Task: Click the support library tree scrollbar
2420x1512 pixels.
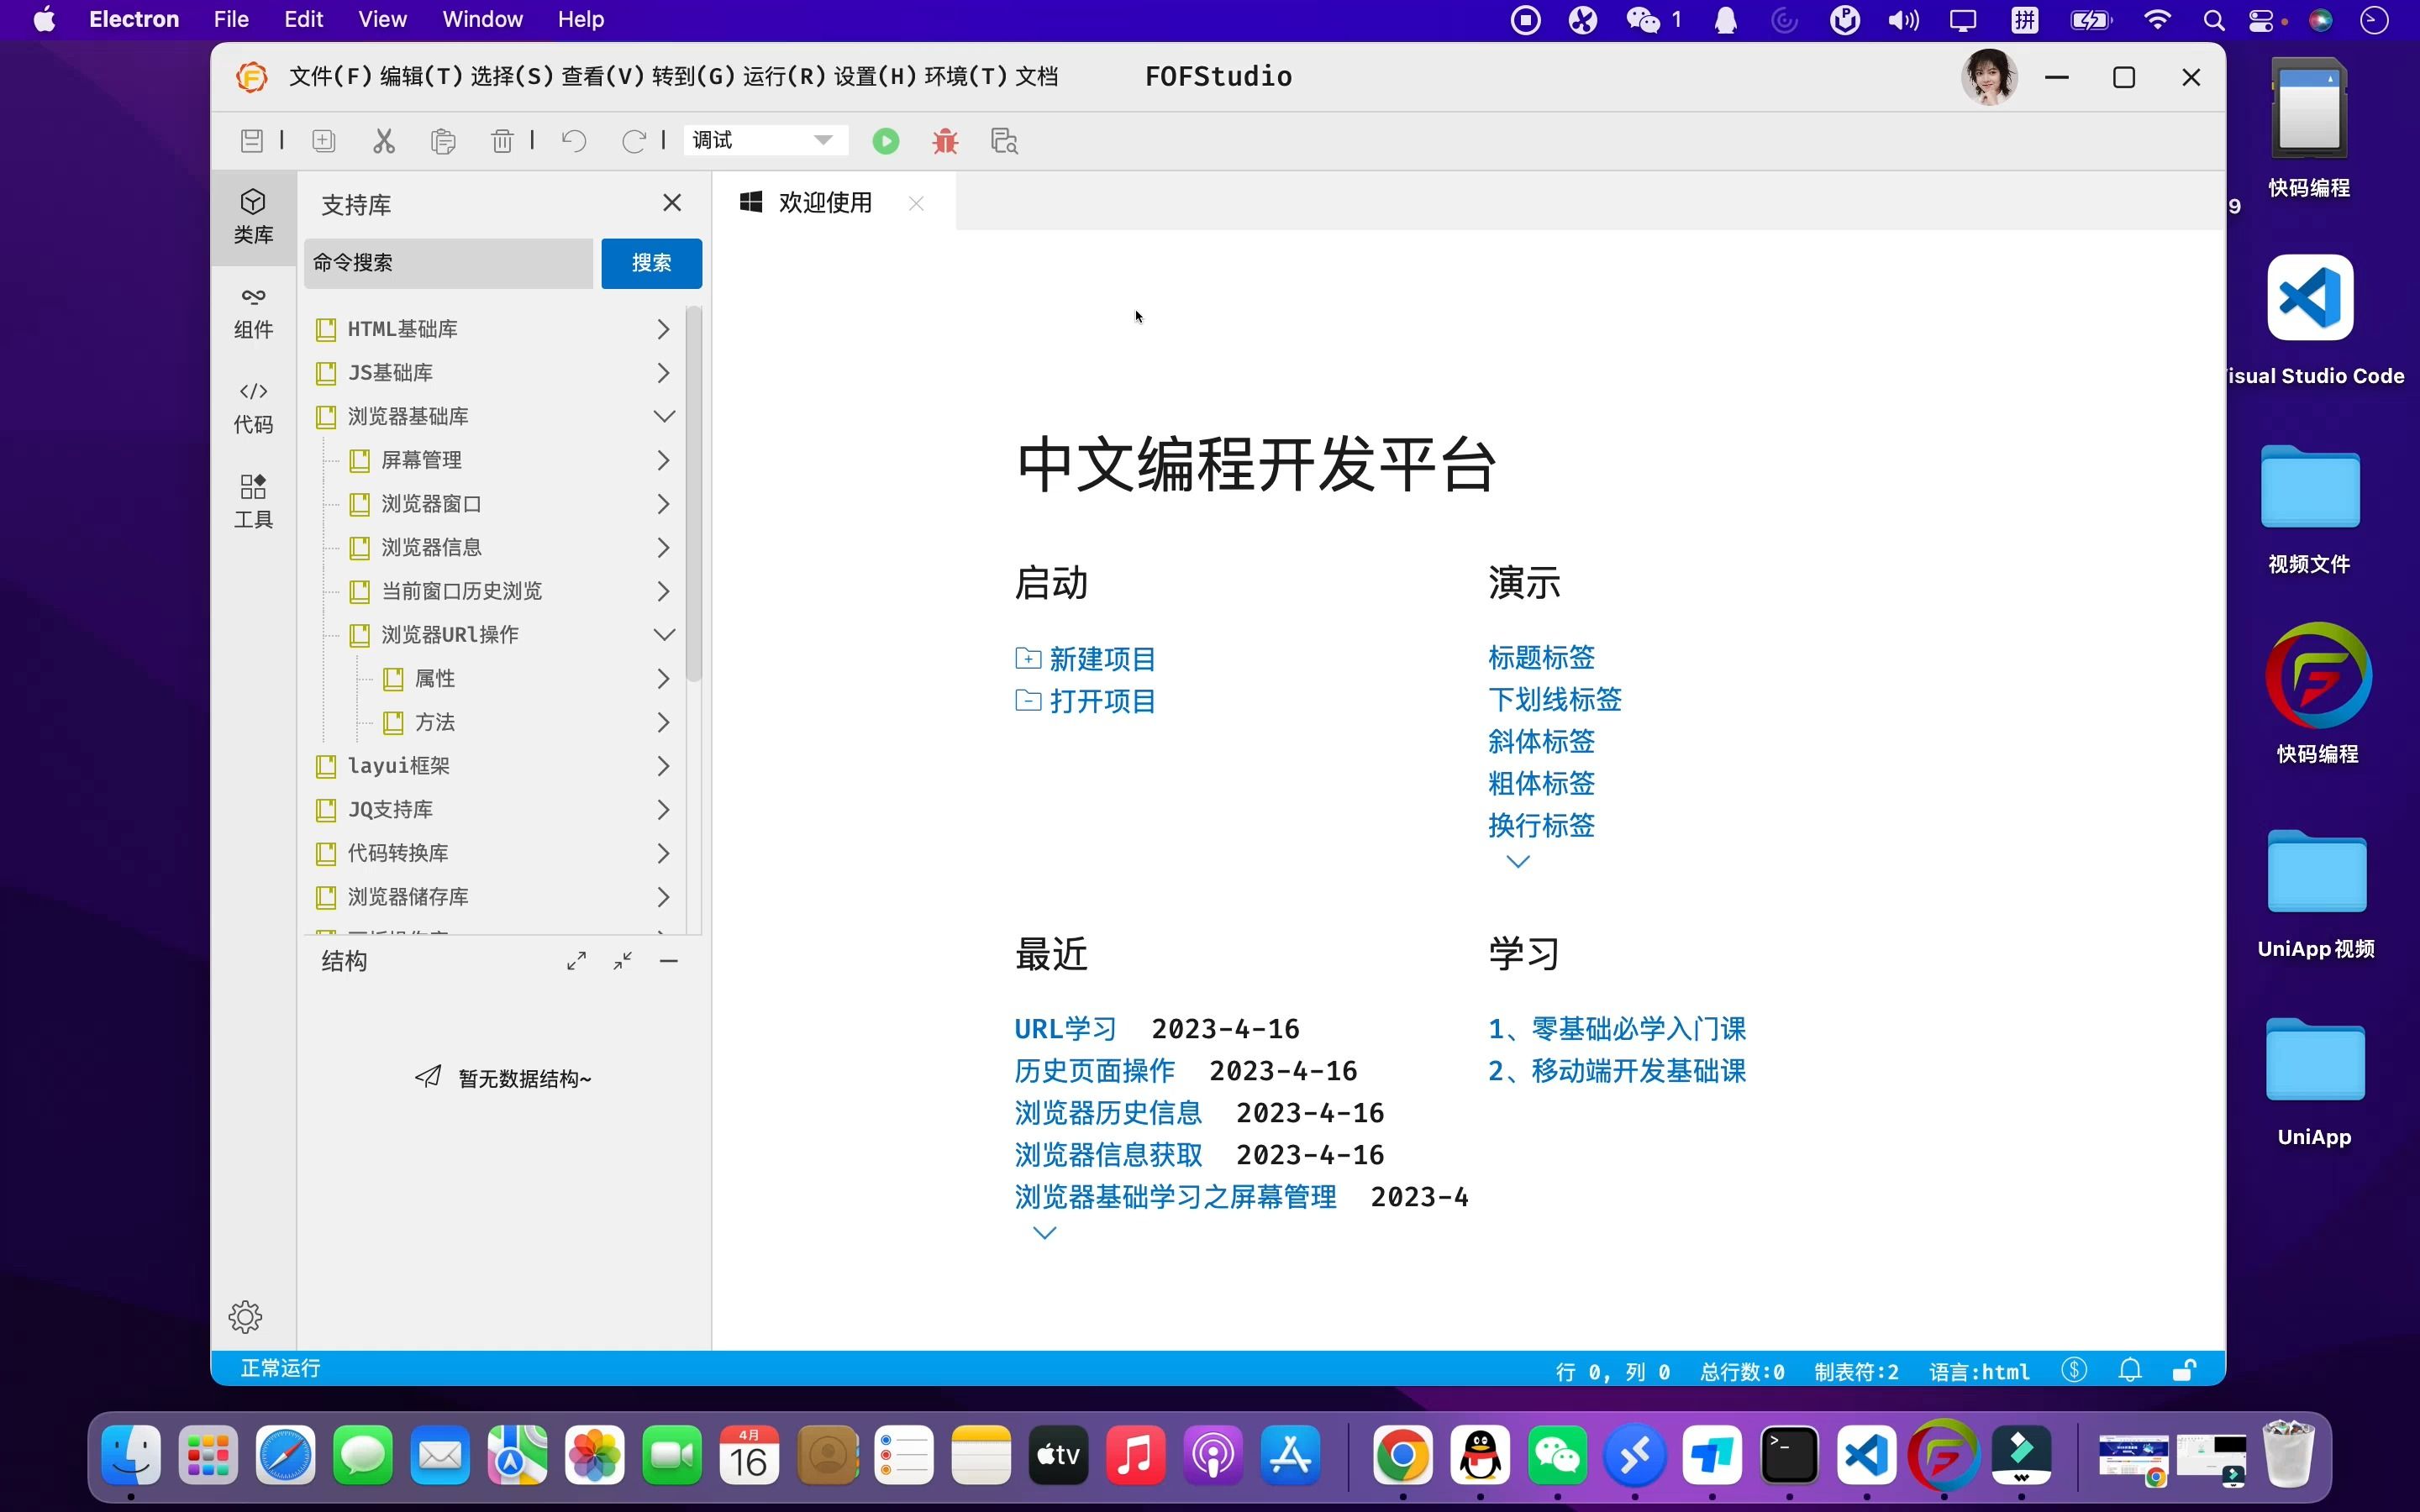Action: point(694,495)
